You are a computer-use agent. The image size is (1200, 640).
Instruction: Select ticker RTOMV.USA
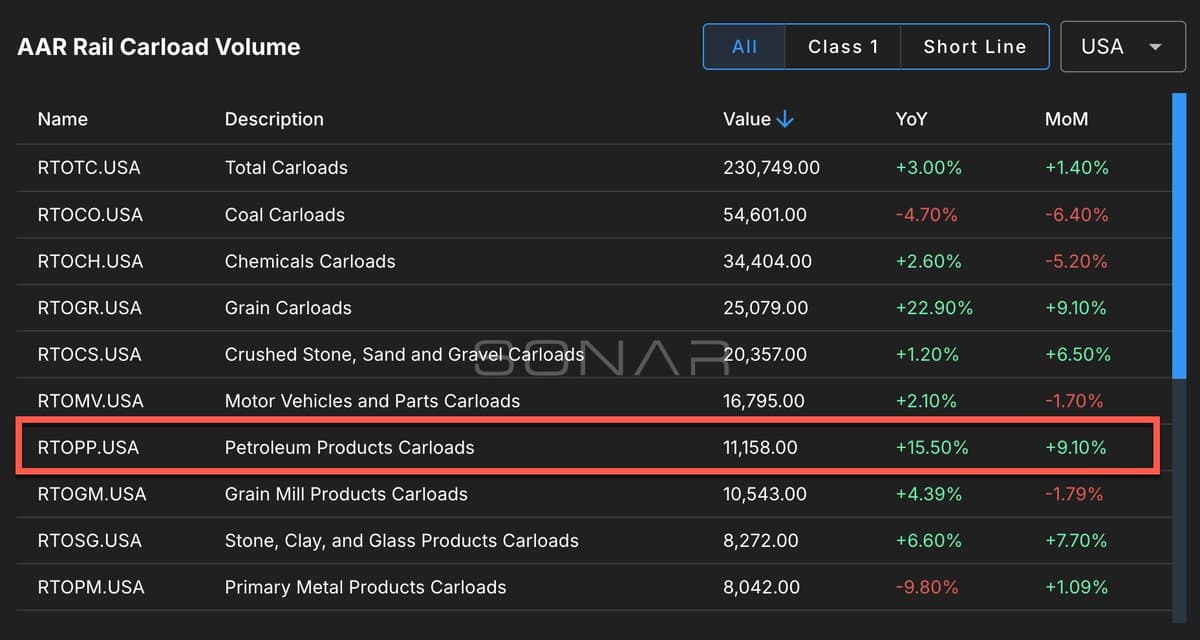(91, 401)
